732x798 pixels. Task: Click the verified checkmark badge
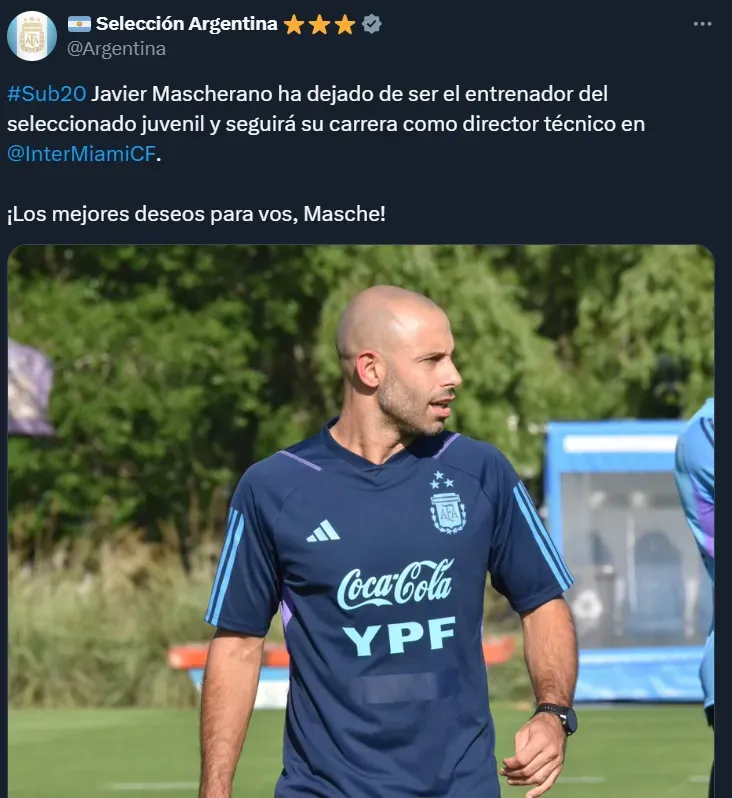(x=372, y=24)
